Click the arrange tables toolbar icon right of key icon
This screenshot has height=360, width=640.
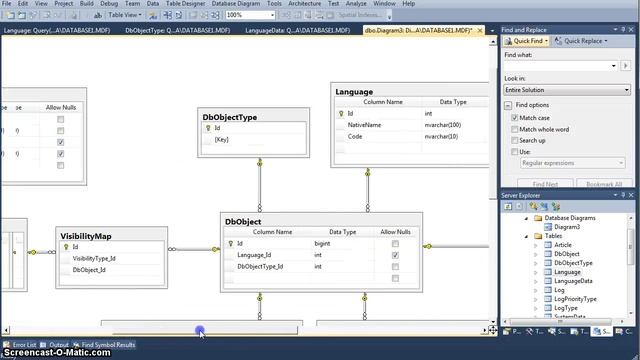[167, 16]
